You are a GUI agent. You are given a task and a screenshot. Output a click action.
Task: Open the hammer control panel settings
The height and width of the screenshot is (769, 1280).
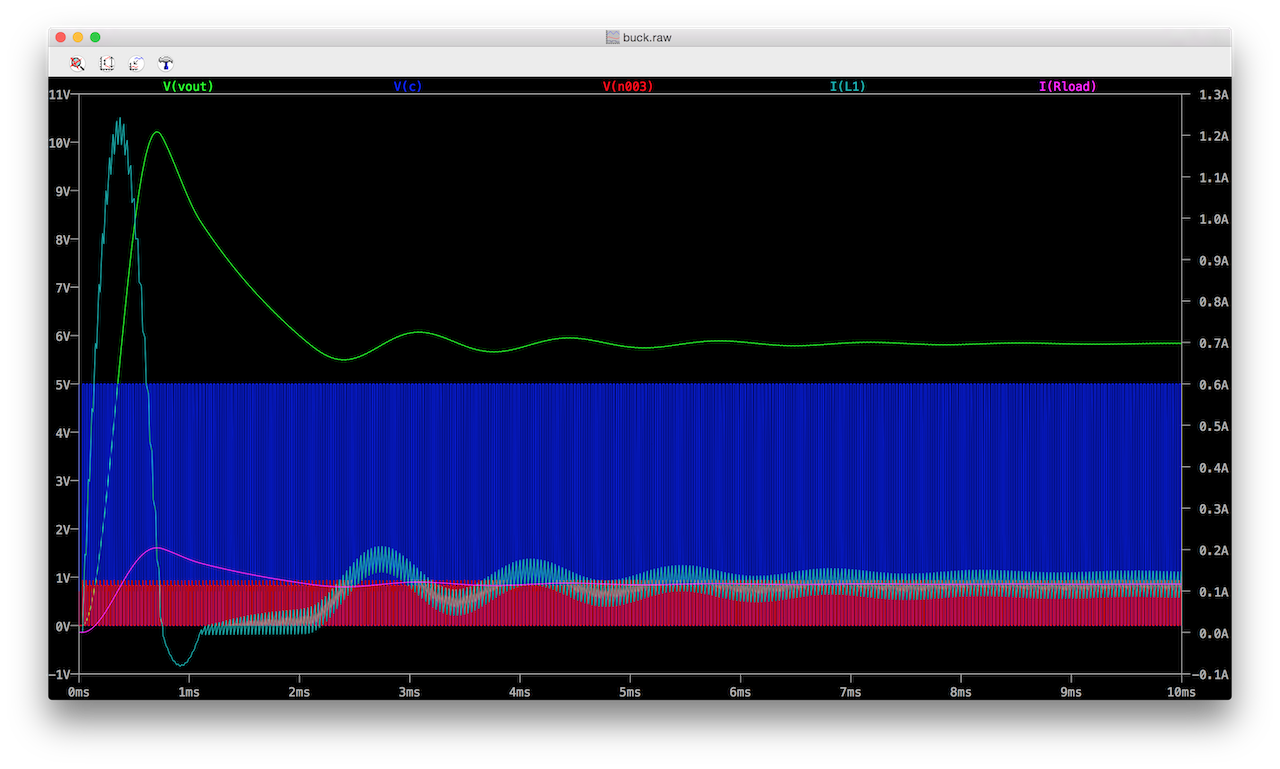pos(166,63)
